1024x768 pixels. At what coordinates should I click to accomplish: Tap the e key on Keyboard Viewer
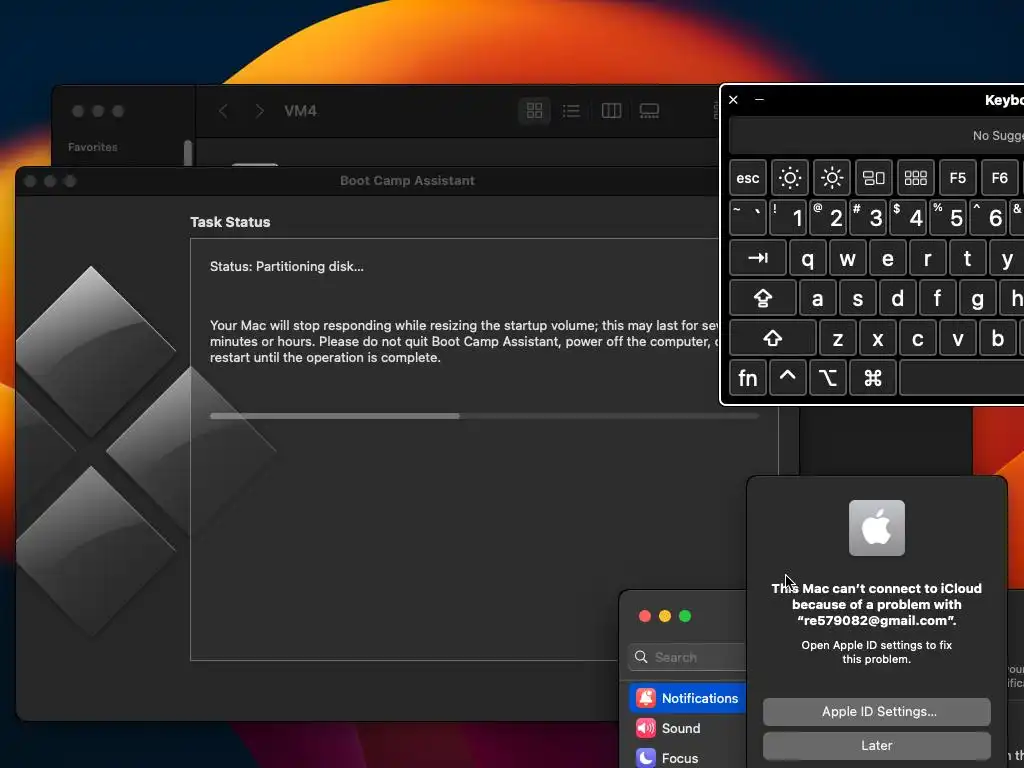click(x=888, y=258)
